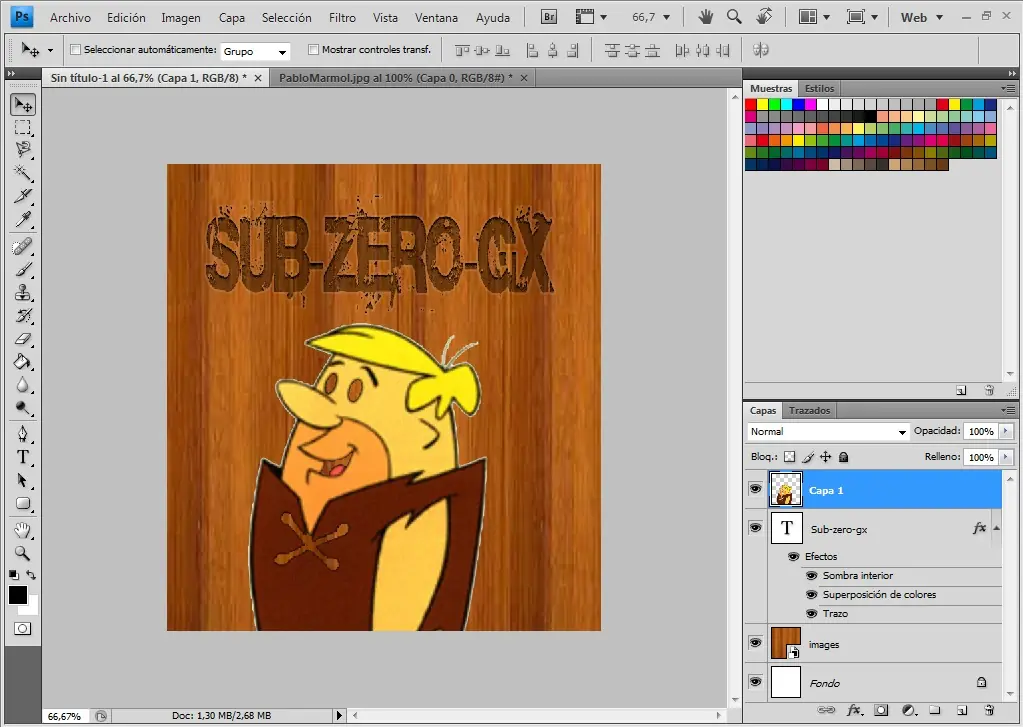Open the Normal blend mode dropdown

(828, 431)
